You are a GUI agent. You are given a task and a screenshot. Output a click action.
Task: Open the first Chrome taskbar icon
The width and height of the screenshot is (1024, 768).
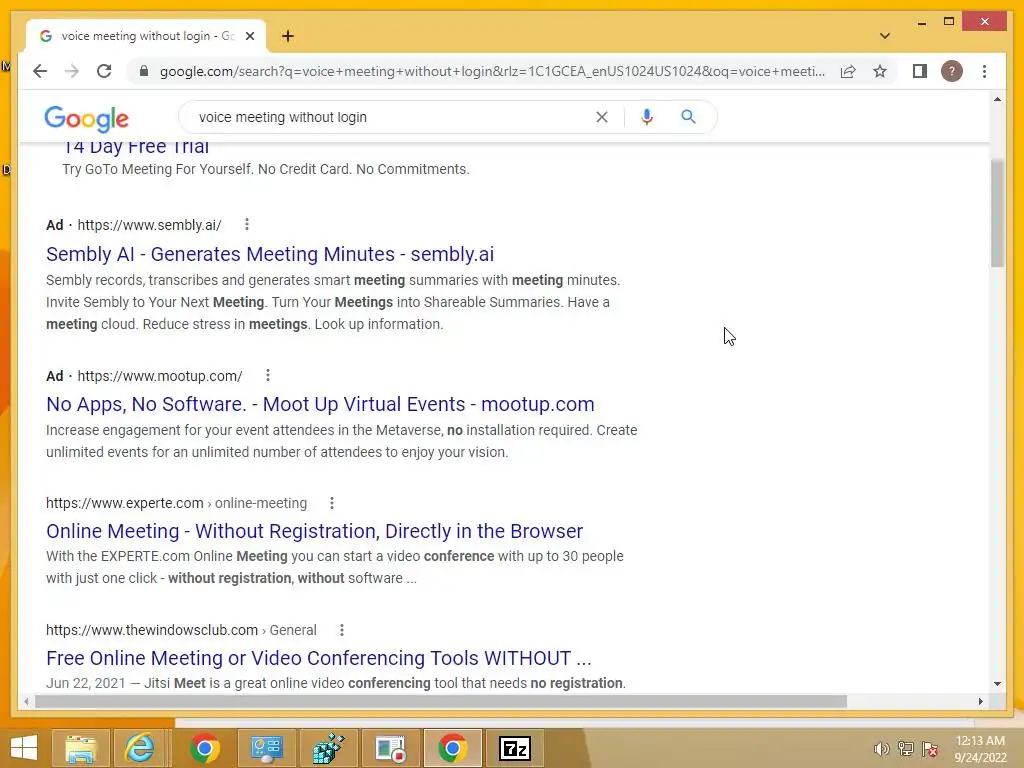click(x=204, y=748)
